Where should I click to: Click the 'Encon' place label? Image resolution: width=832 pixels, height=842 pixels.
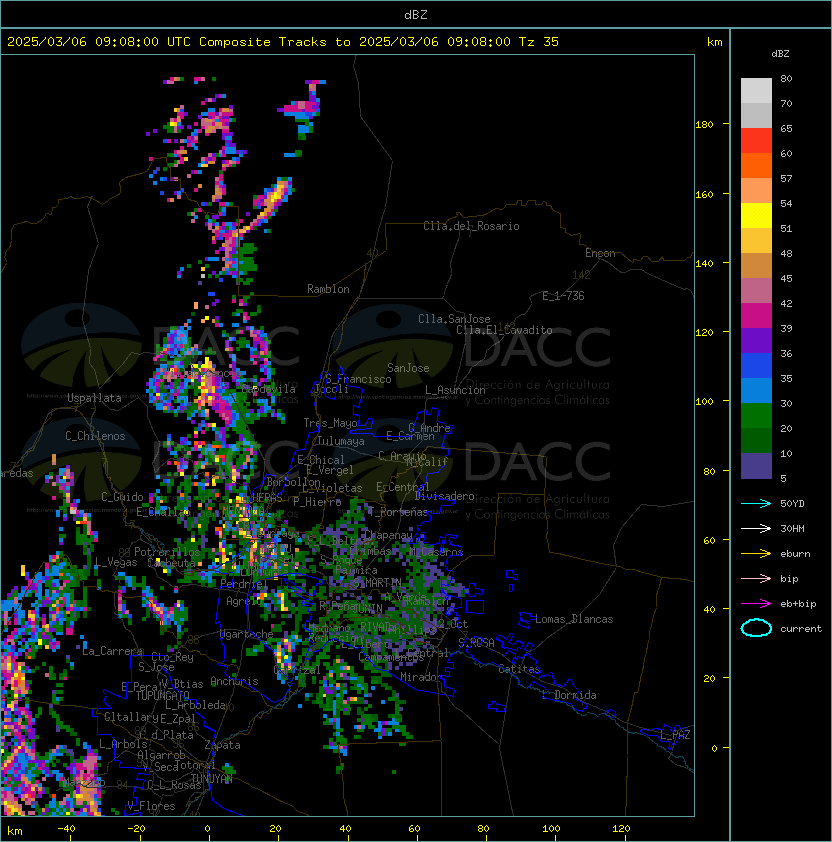[x=600, y=253]
